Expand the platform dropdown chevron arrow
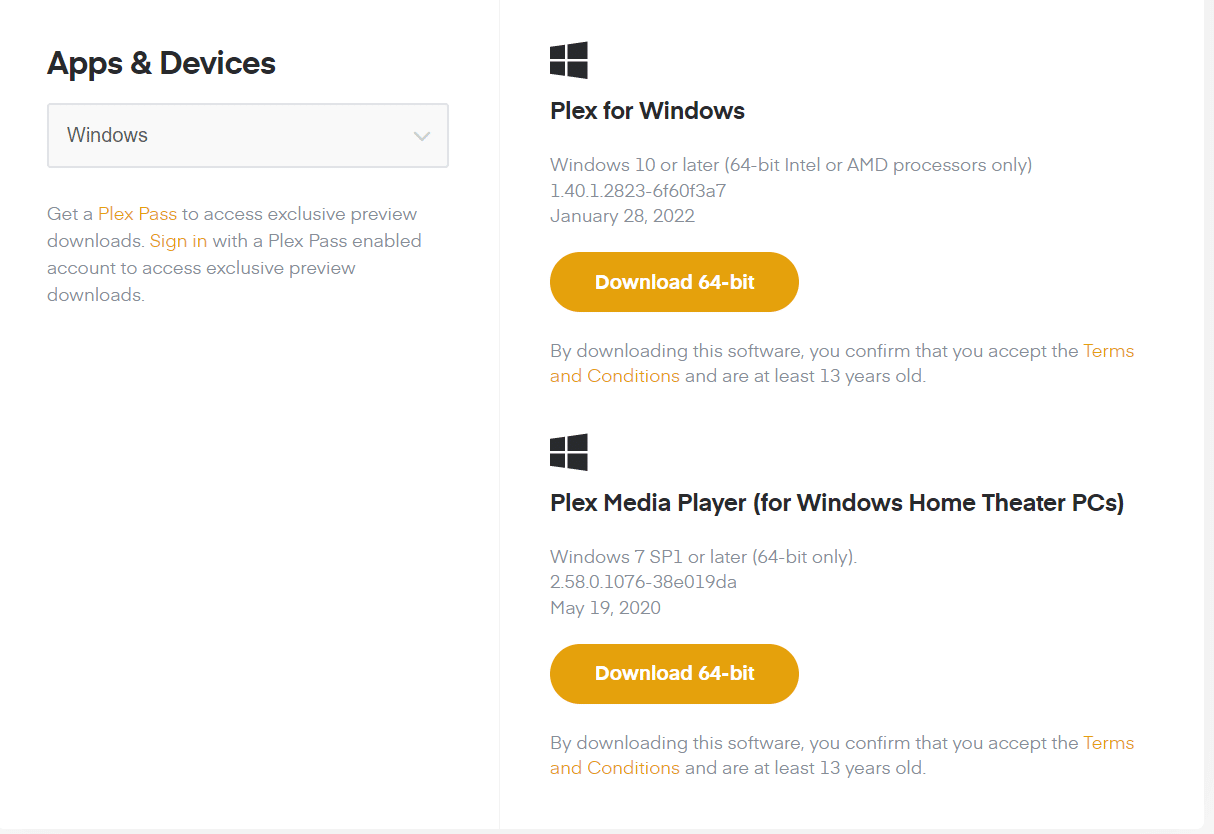The image size is (1214, 834). [x=422, y=136]
